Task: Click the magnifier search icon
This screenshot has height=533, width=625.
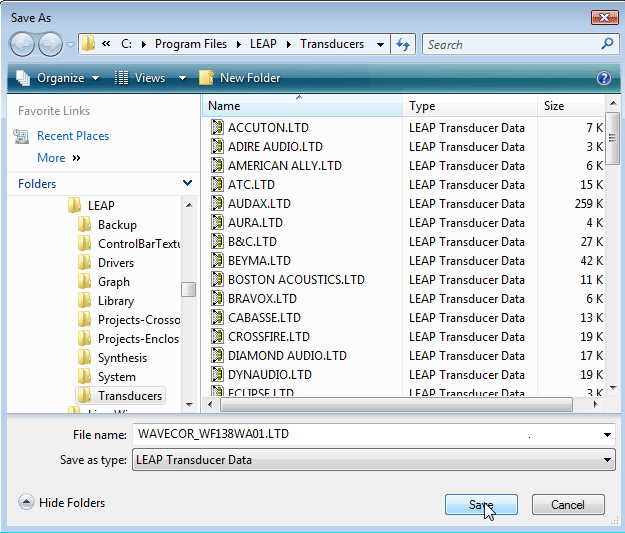Action: 607,44
